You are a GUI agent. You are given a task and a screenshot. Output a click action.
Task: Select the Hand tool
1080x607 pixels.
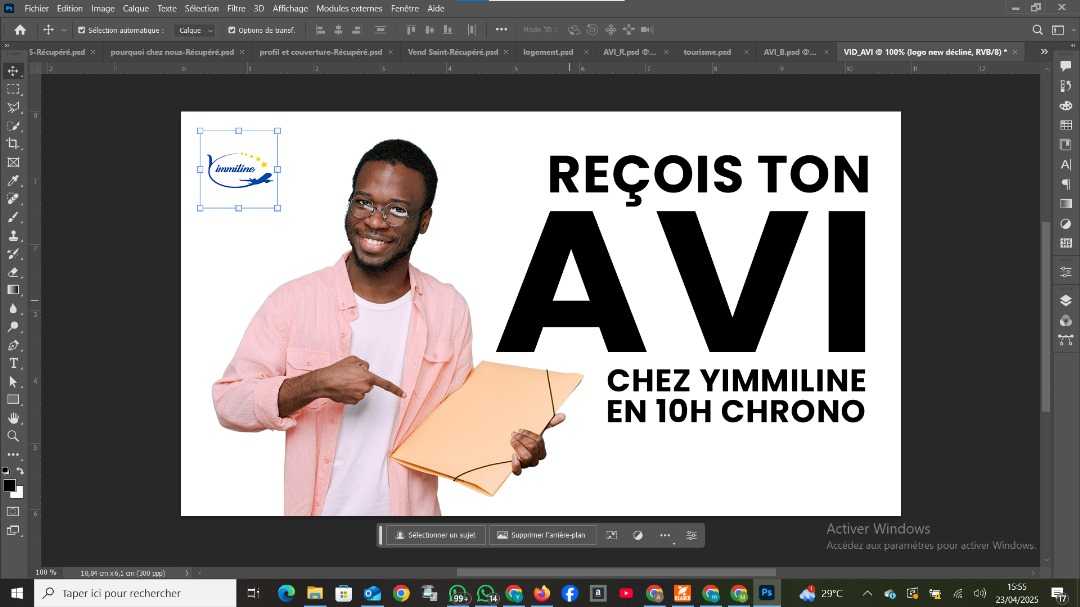pyautogui.click(x=13, y=418)
